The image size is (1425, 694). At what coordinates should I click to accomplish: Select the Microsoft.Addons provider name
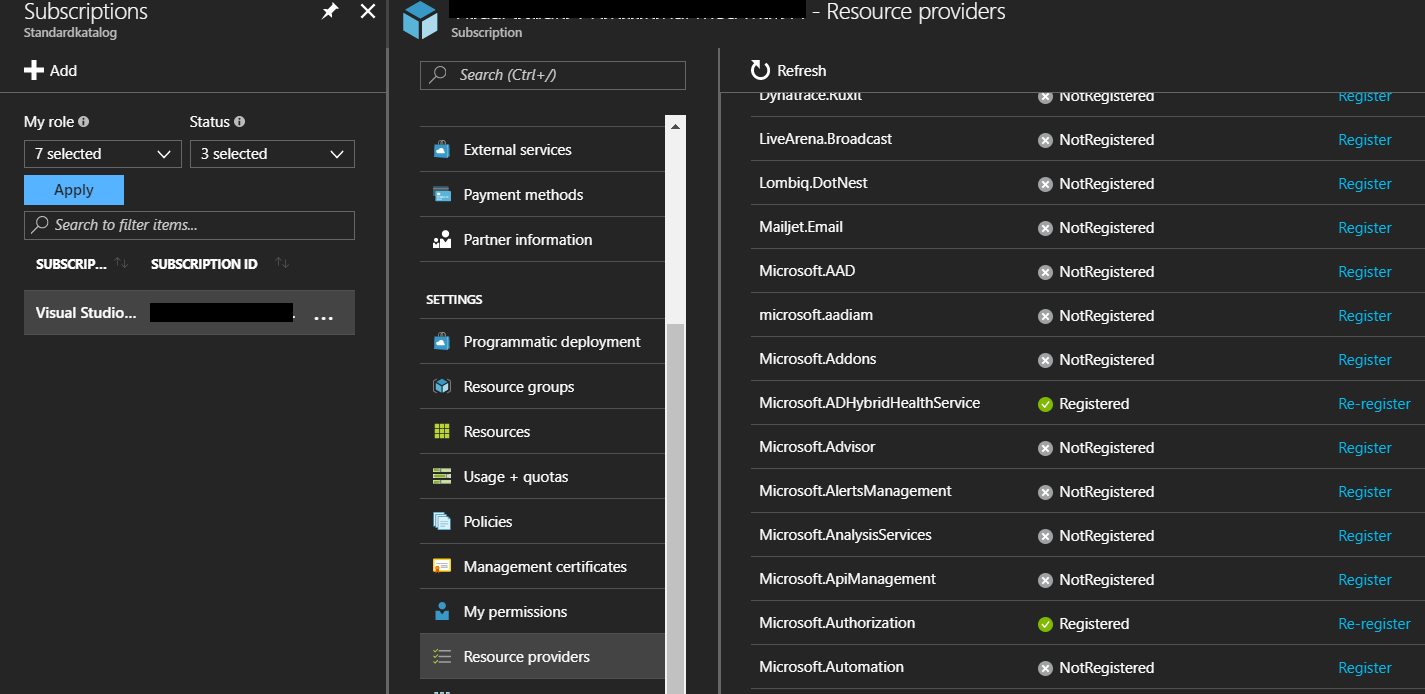click(x=817, y=359)
